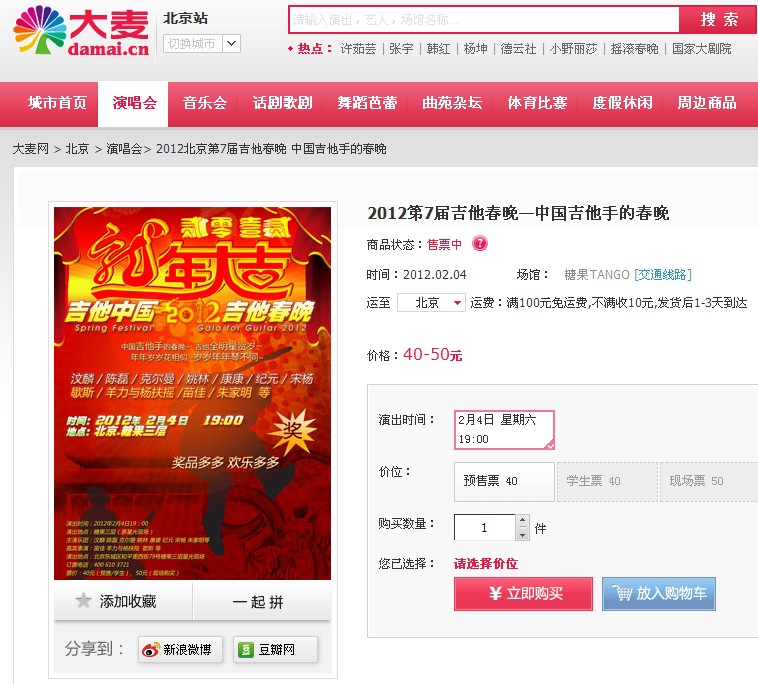
Task: Select the 现场票 50 price option
Action: click(709, 481)
